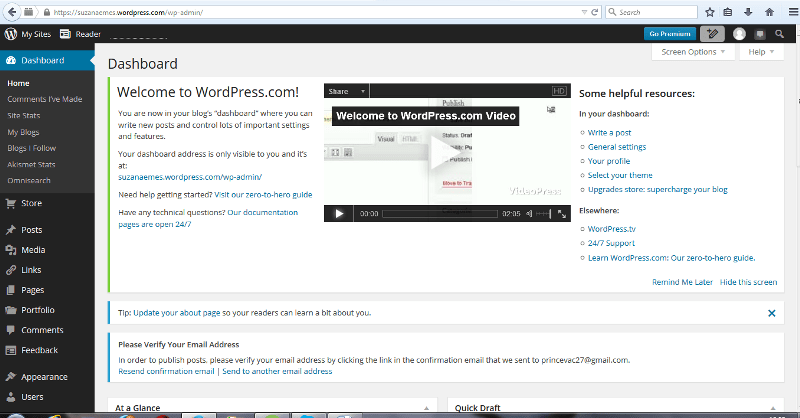
Task: Open the Posts menu in sidebar
Action: [x=32, y=230]
